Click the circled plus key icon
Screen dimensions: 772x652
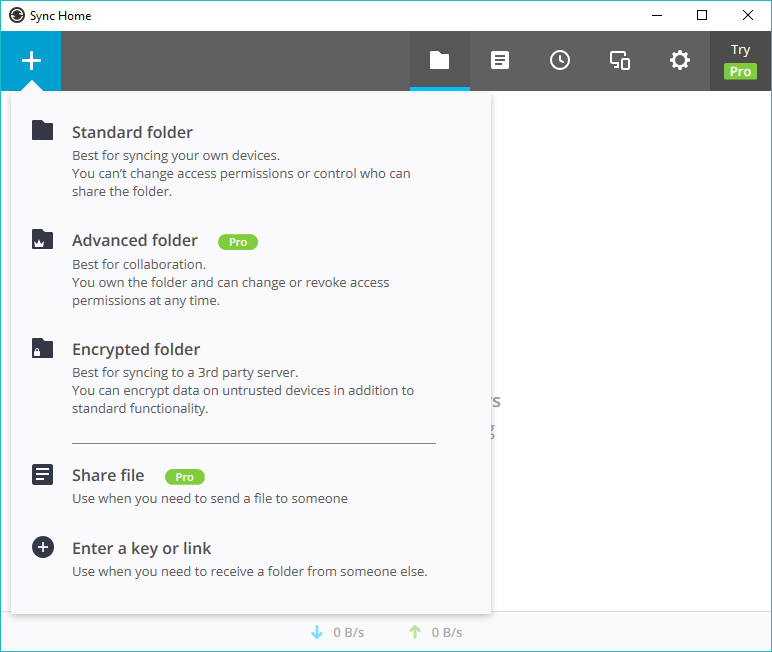click(42, 547)
